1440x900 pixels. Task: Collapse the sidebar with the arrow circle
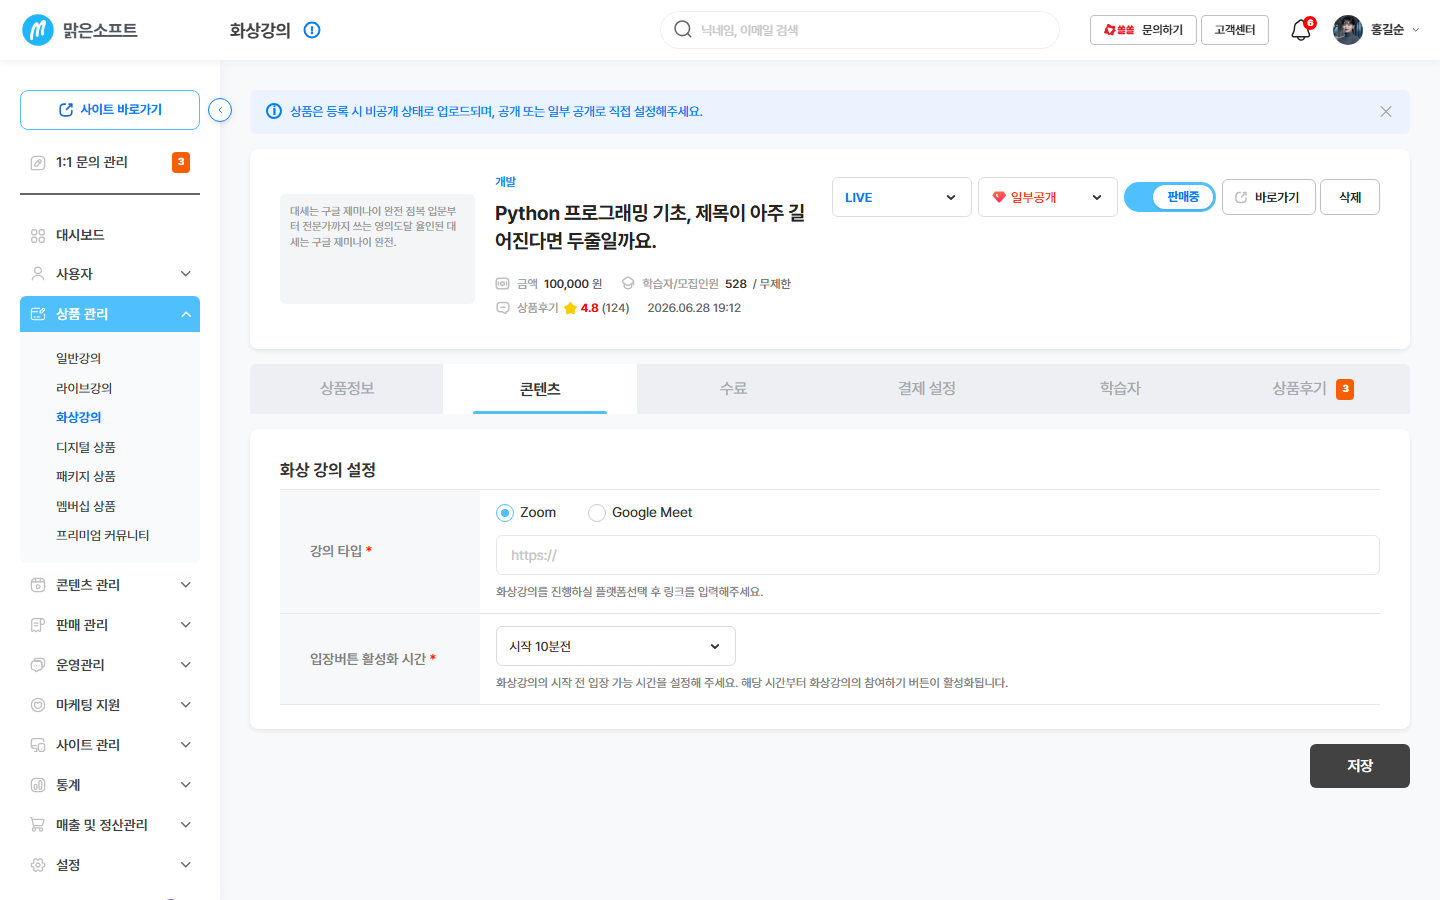pyautogui.click(x=220, y=110)
